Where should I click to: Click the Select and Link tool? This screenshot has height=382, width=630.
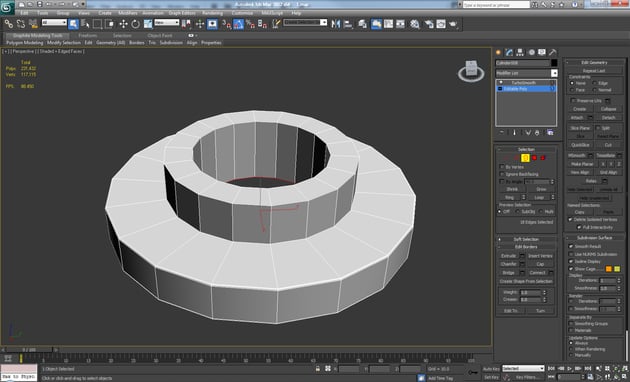click(8, 24)
